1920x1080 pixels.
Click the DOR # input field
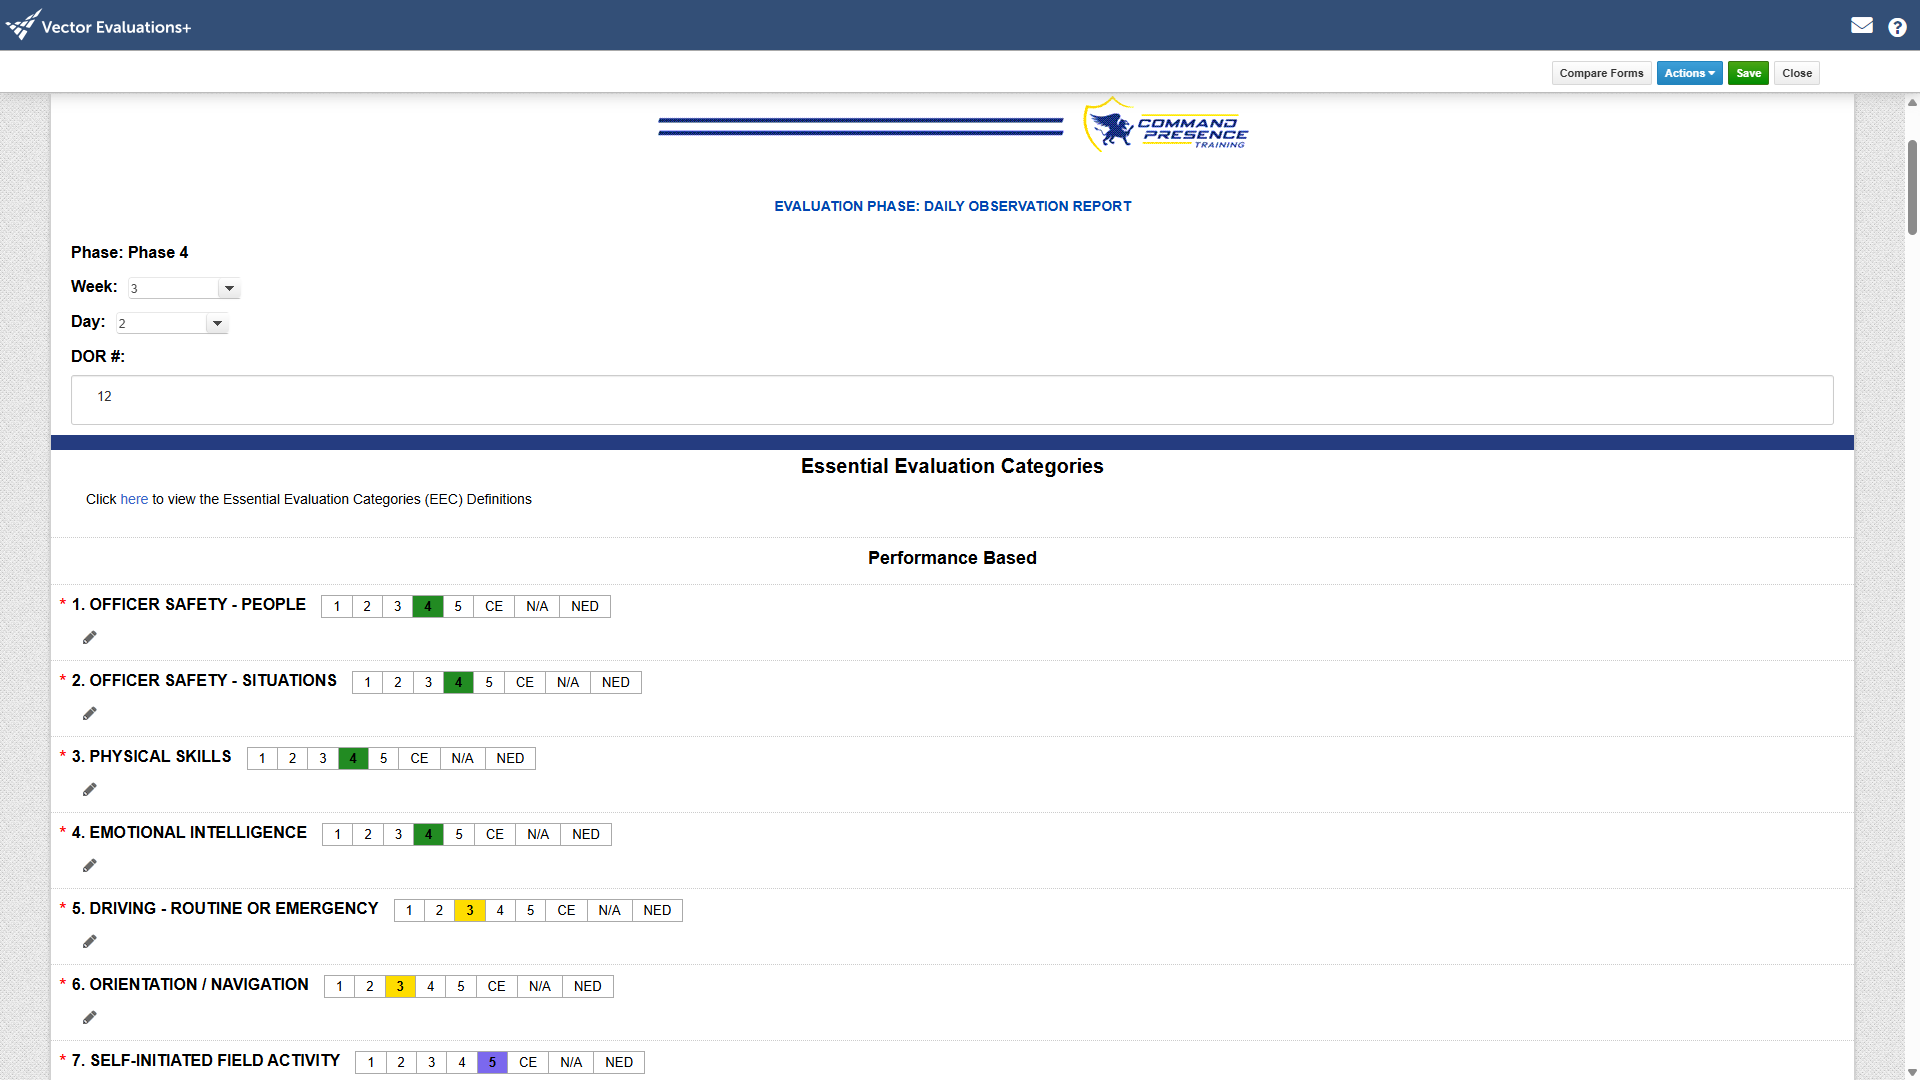pyautogui.click(x=951, y=400)
